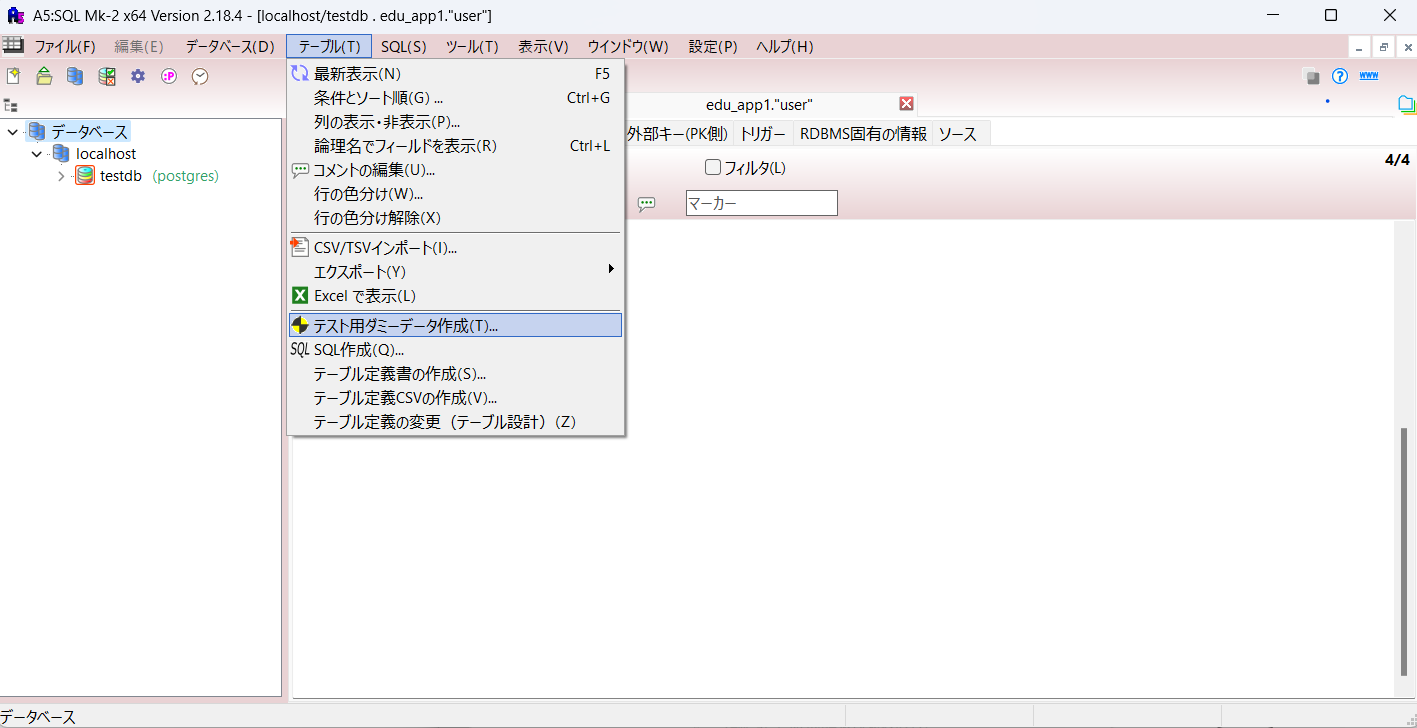Toggle the フィルタ(L) checkbox
Image resolution: width=1417 pixels, height=728 pixels.
(713, 167)
